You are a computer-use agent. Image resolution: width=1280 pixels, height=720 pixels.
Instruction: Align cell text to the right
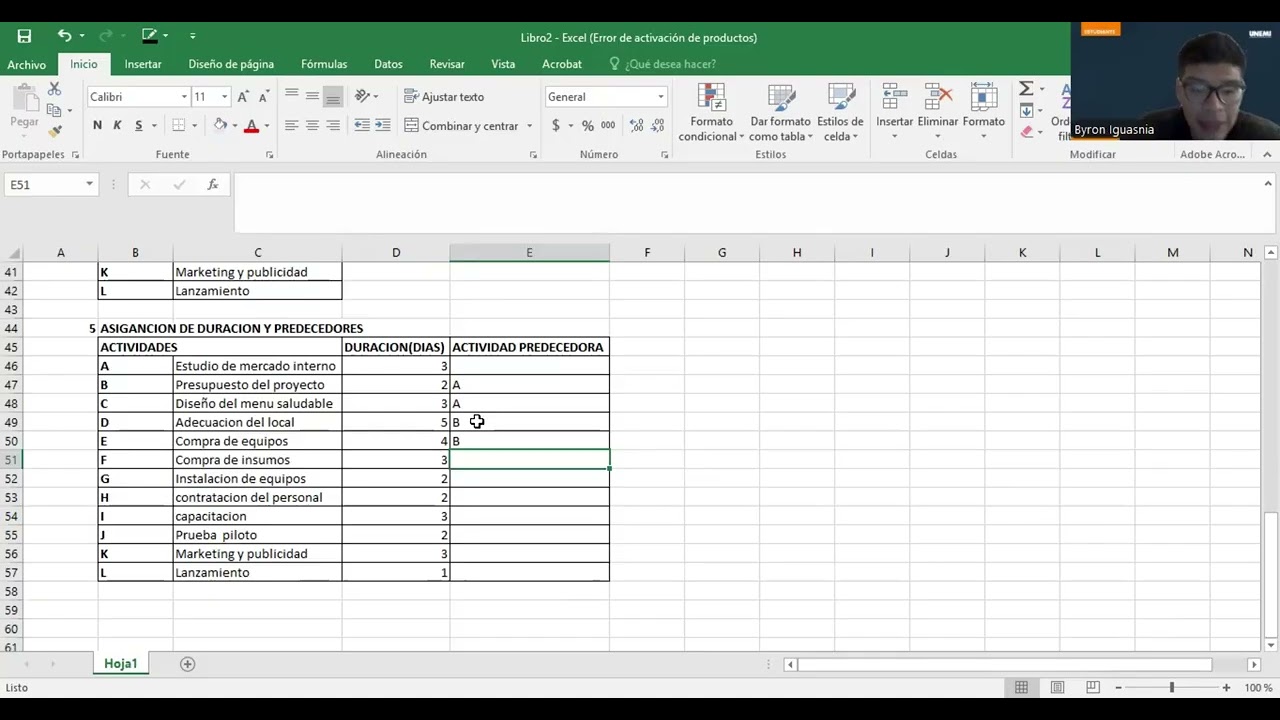(x=333, y=125)
